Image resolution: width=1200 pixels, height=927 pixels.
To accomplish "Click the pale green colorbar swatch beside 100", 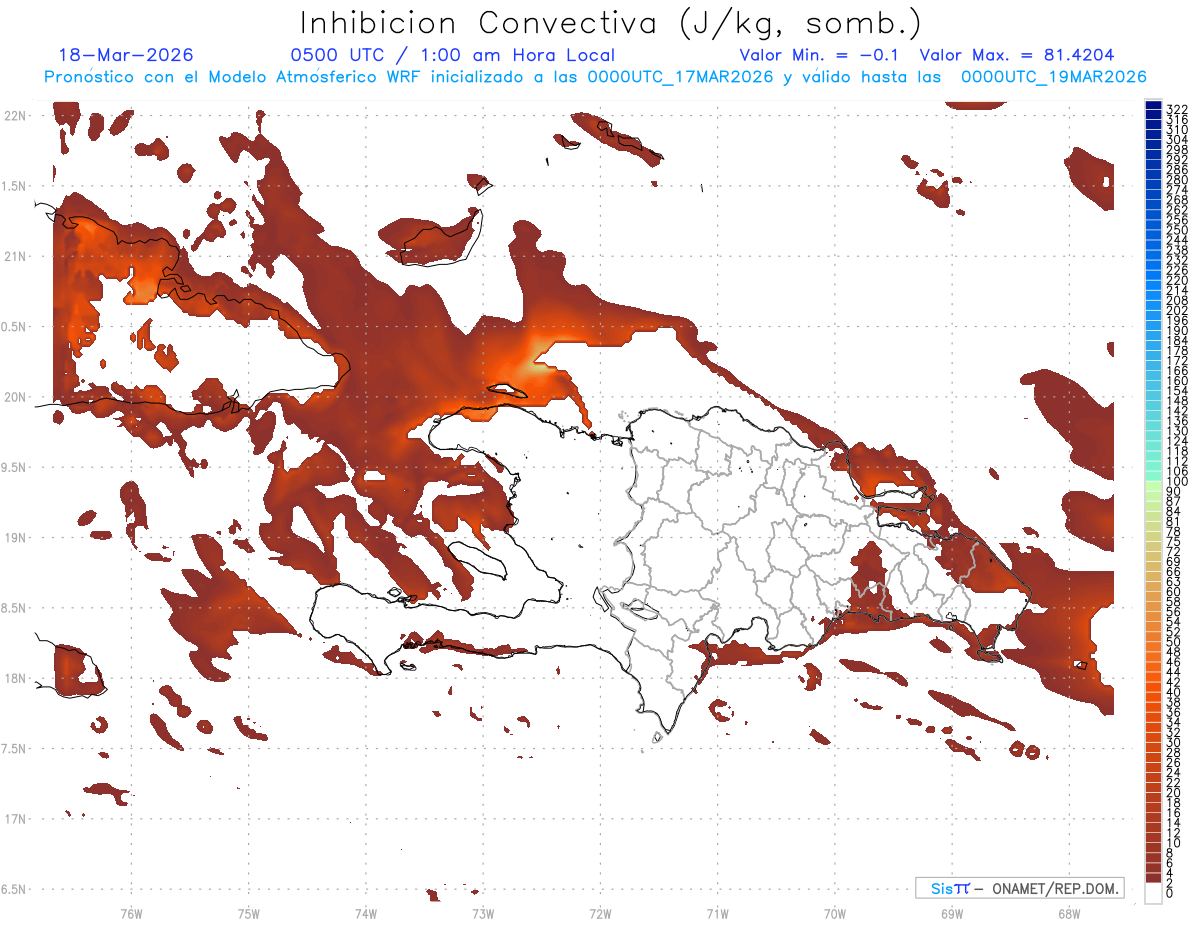I will coord(1153,484).
